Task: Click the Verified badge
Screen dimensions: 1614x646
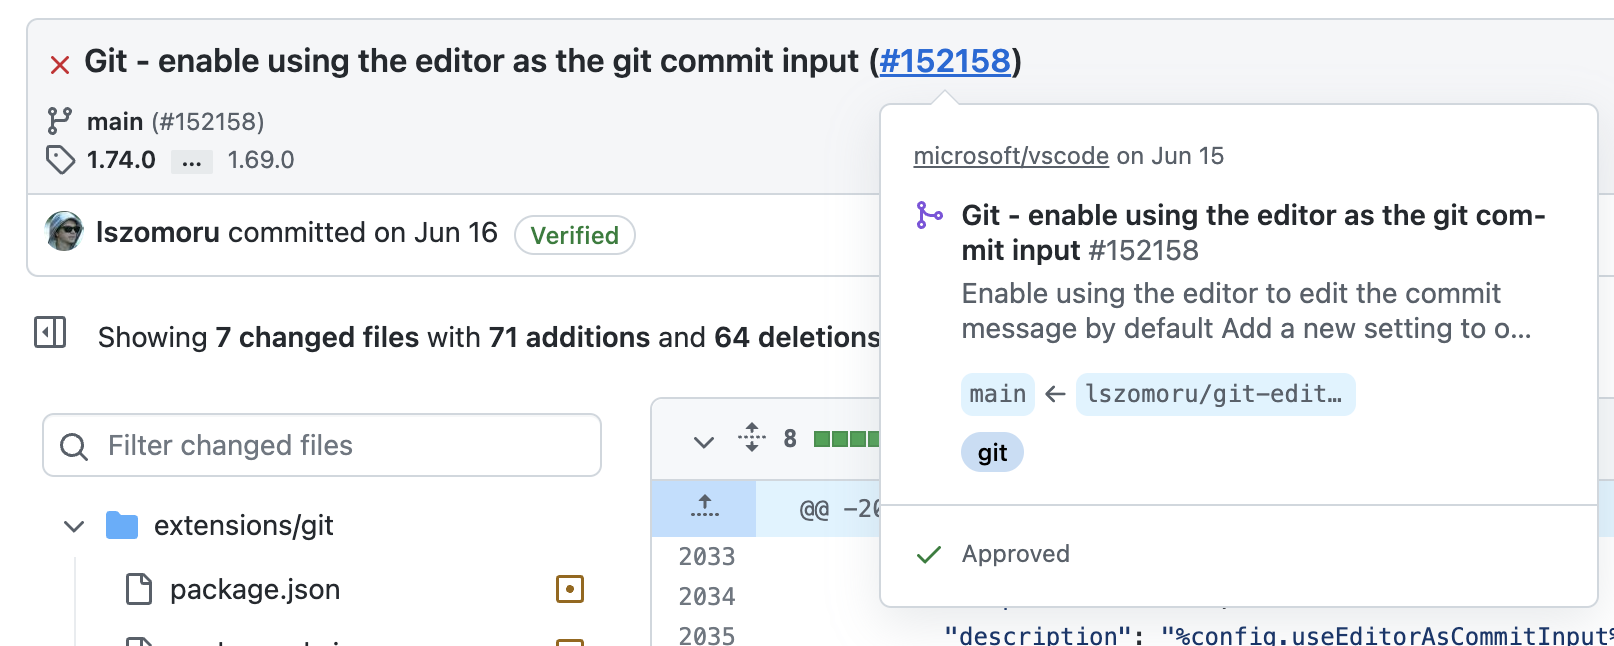Action: [574, 235]
